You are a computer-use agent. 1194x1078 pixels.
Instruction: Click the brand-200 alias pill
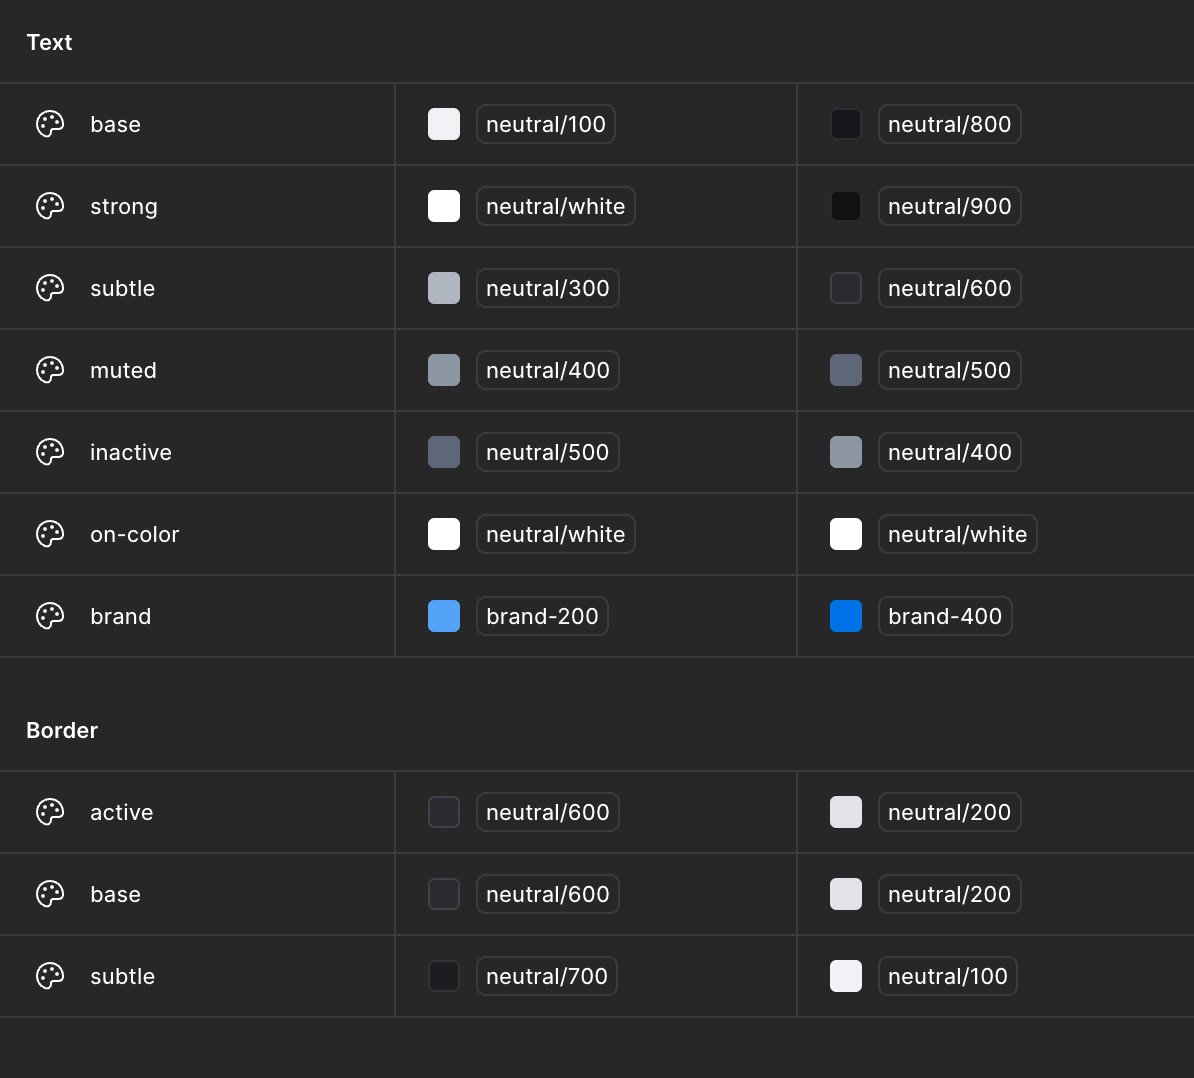(542, 616)
